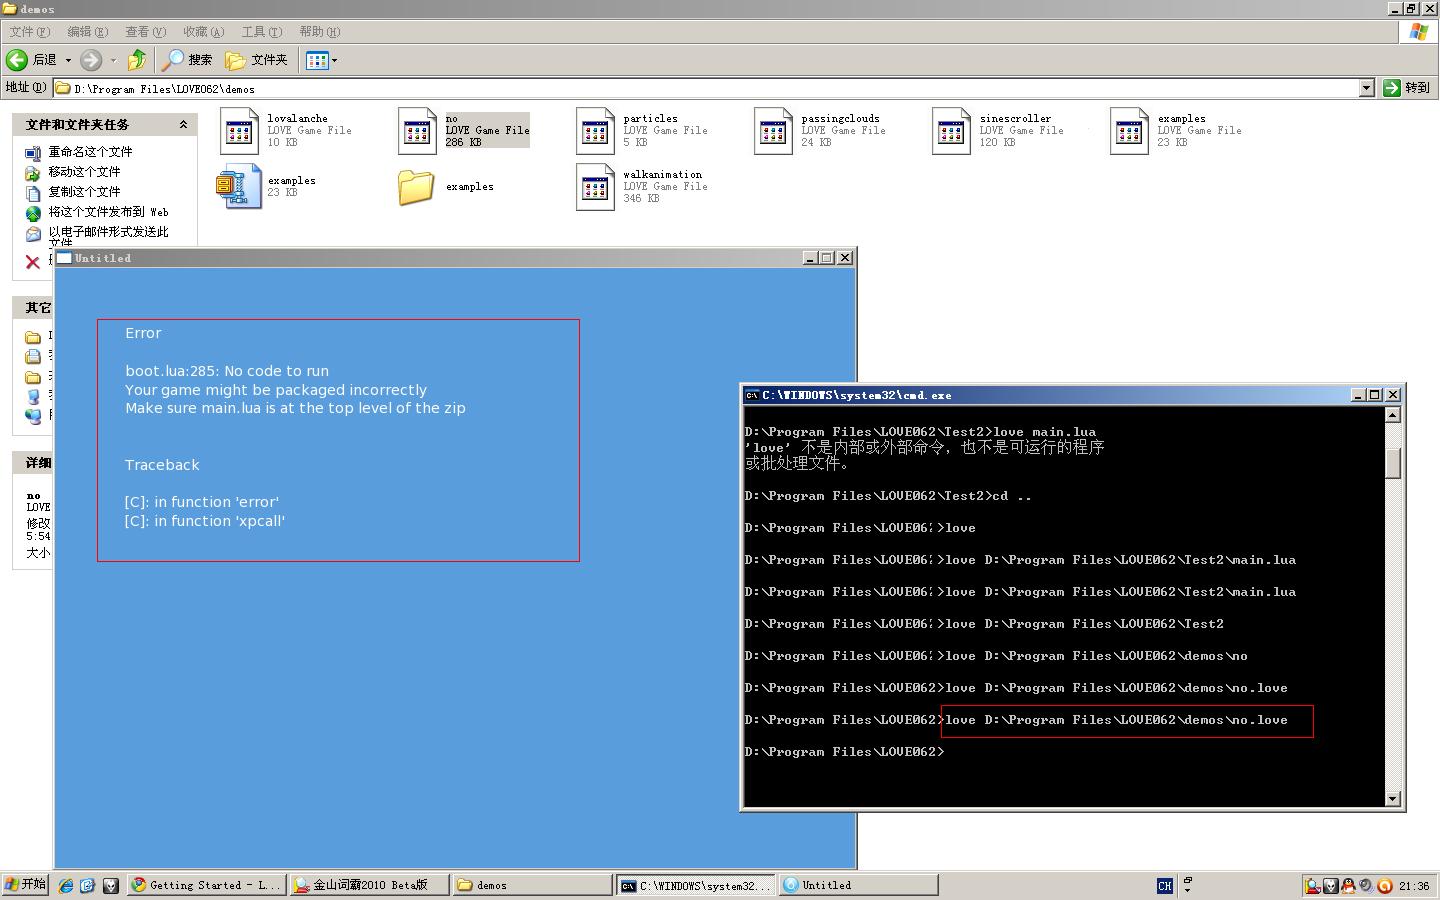Switch to cmd.exe taskbar button
1440x900 pixels.
[695, 885]
